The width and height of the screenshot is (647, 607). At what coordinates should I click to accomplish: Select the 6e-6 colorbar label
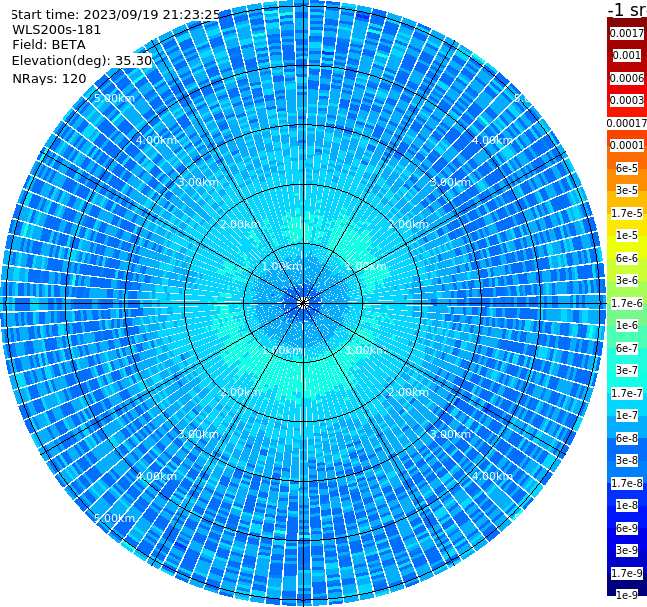pos(627,258)
